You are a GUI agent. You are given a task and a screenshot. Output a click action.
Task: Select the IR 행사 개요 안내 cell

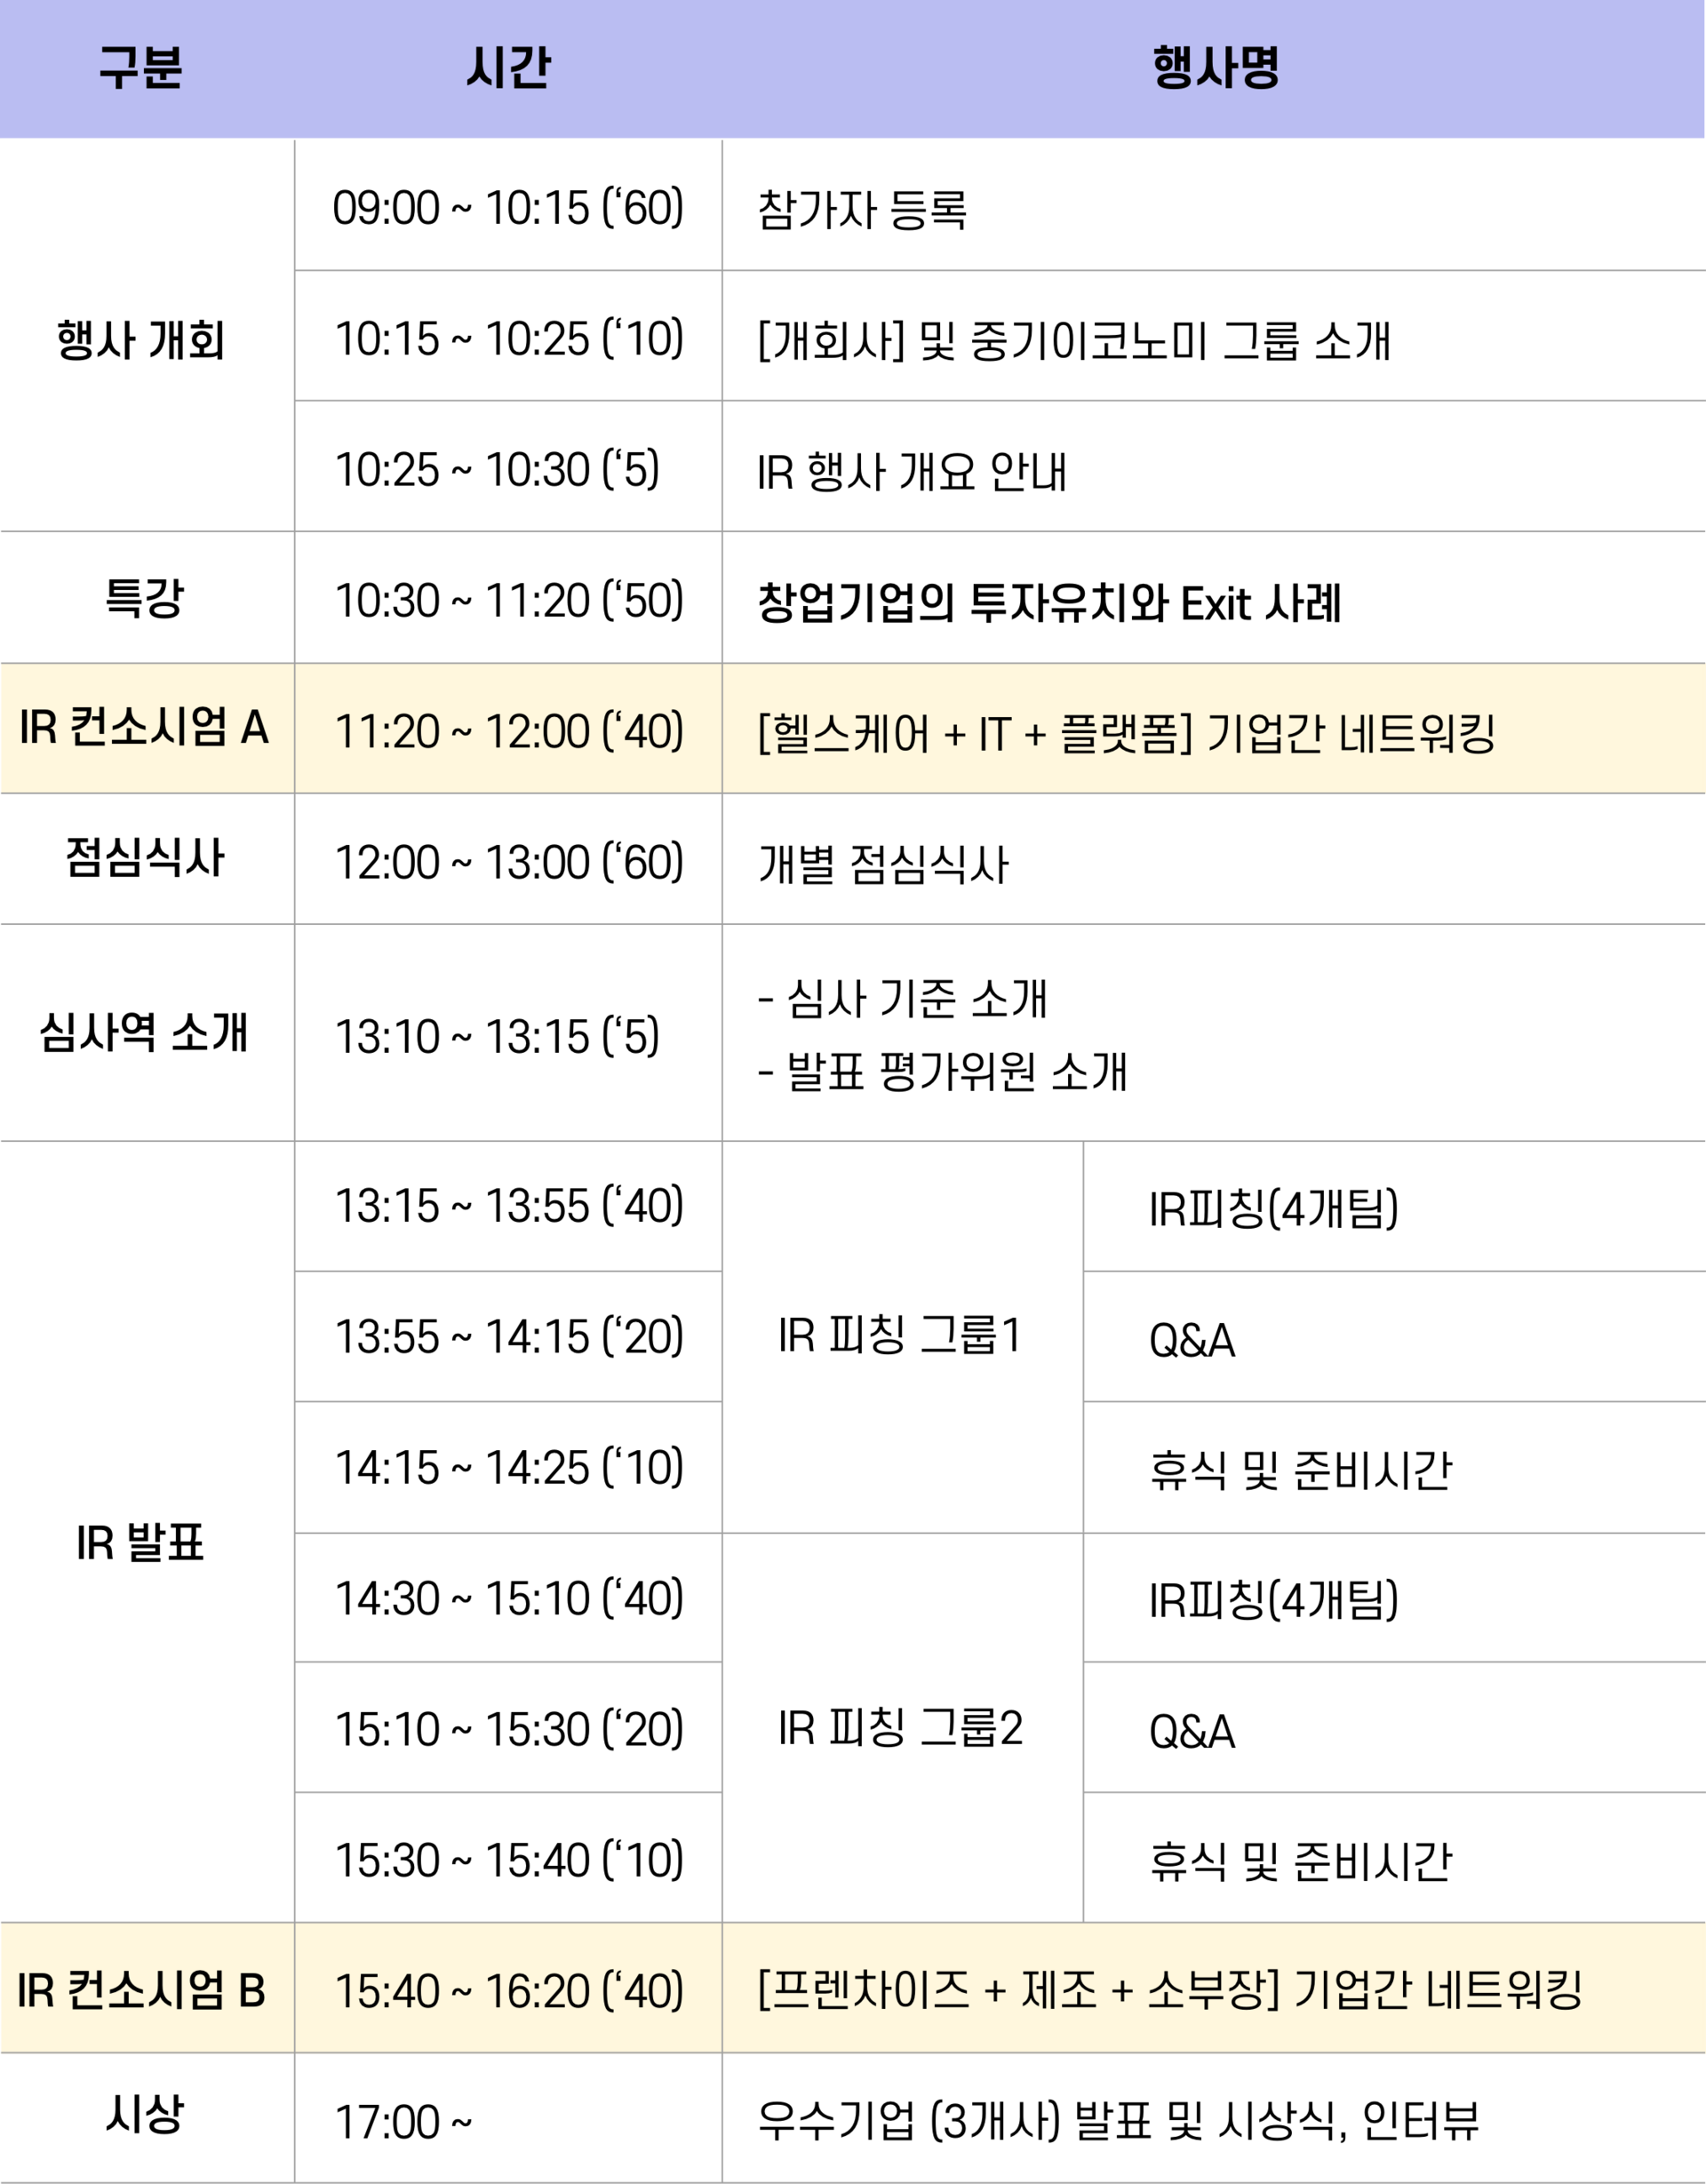912,471
